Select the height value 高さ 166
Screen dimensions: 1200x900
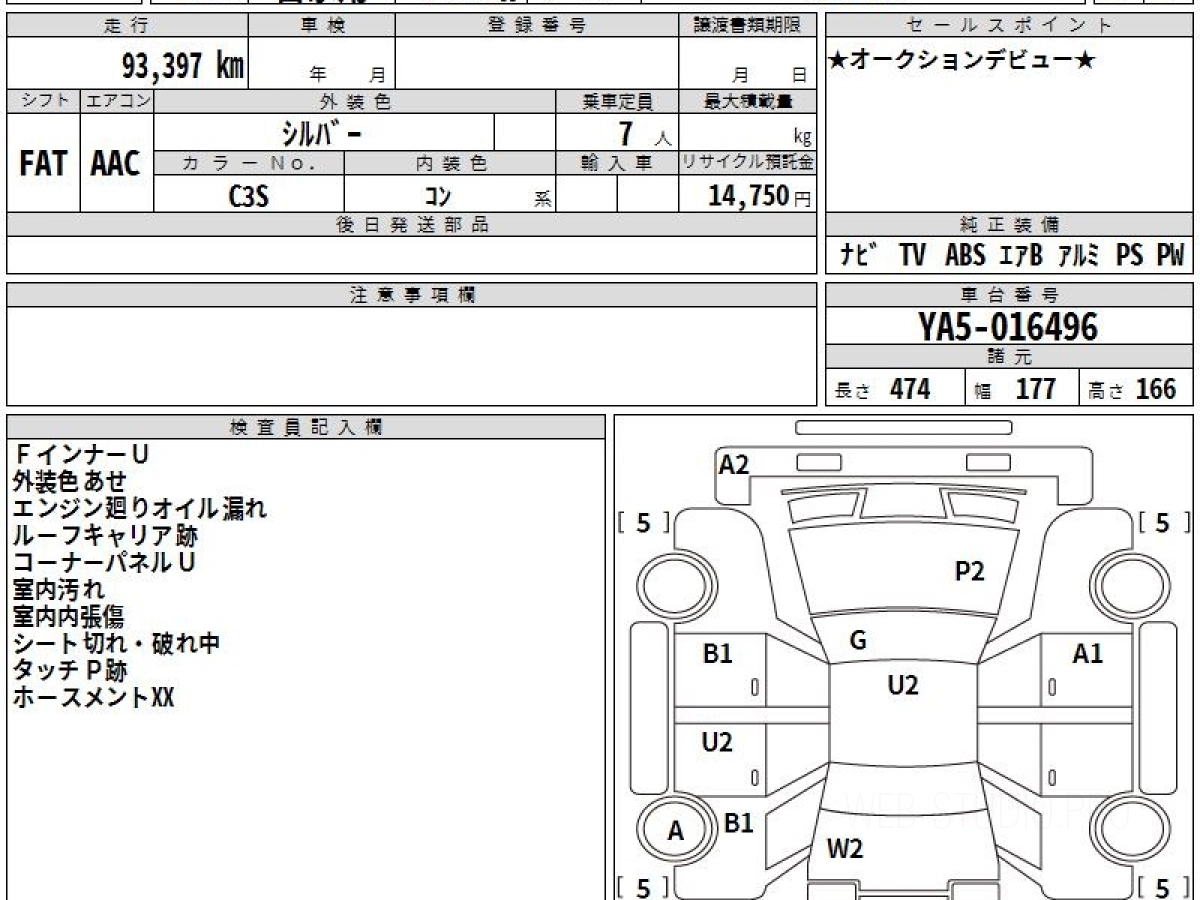(1133, 389)
